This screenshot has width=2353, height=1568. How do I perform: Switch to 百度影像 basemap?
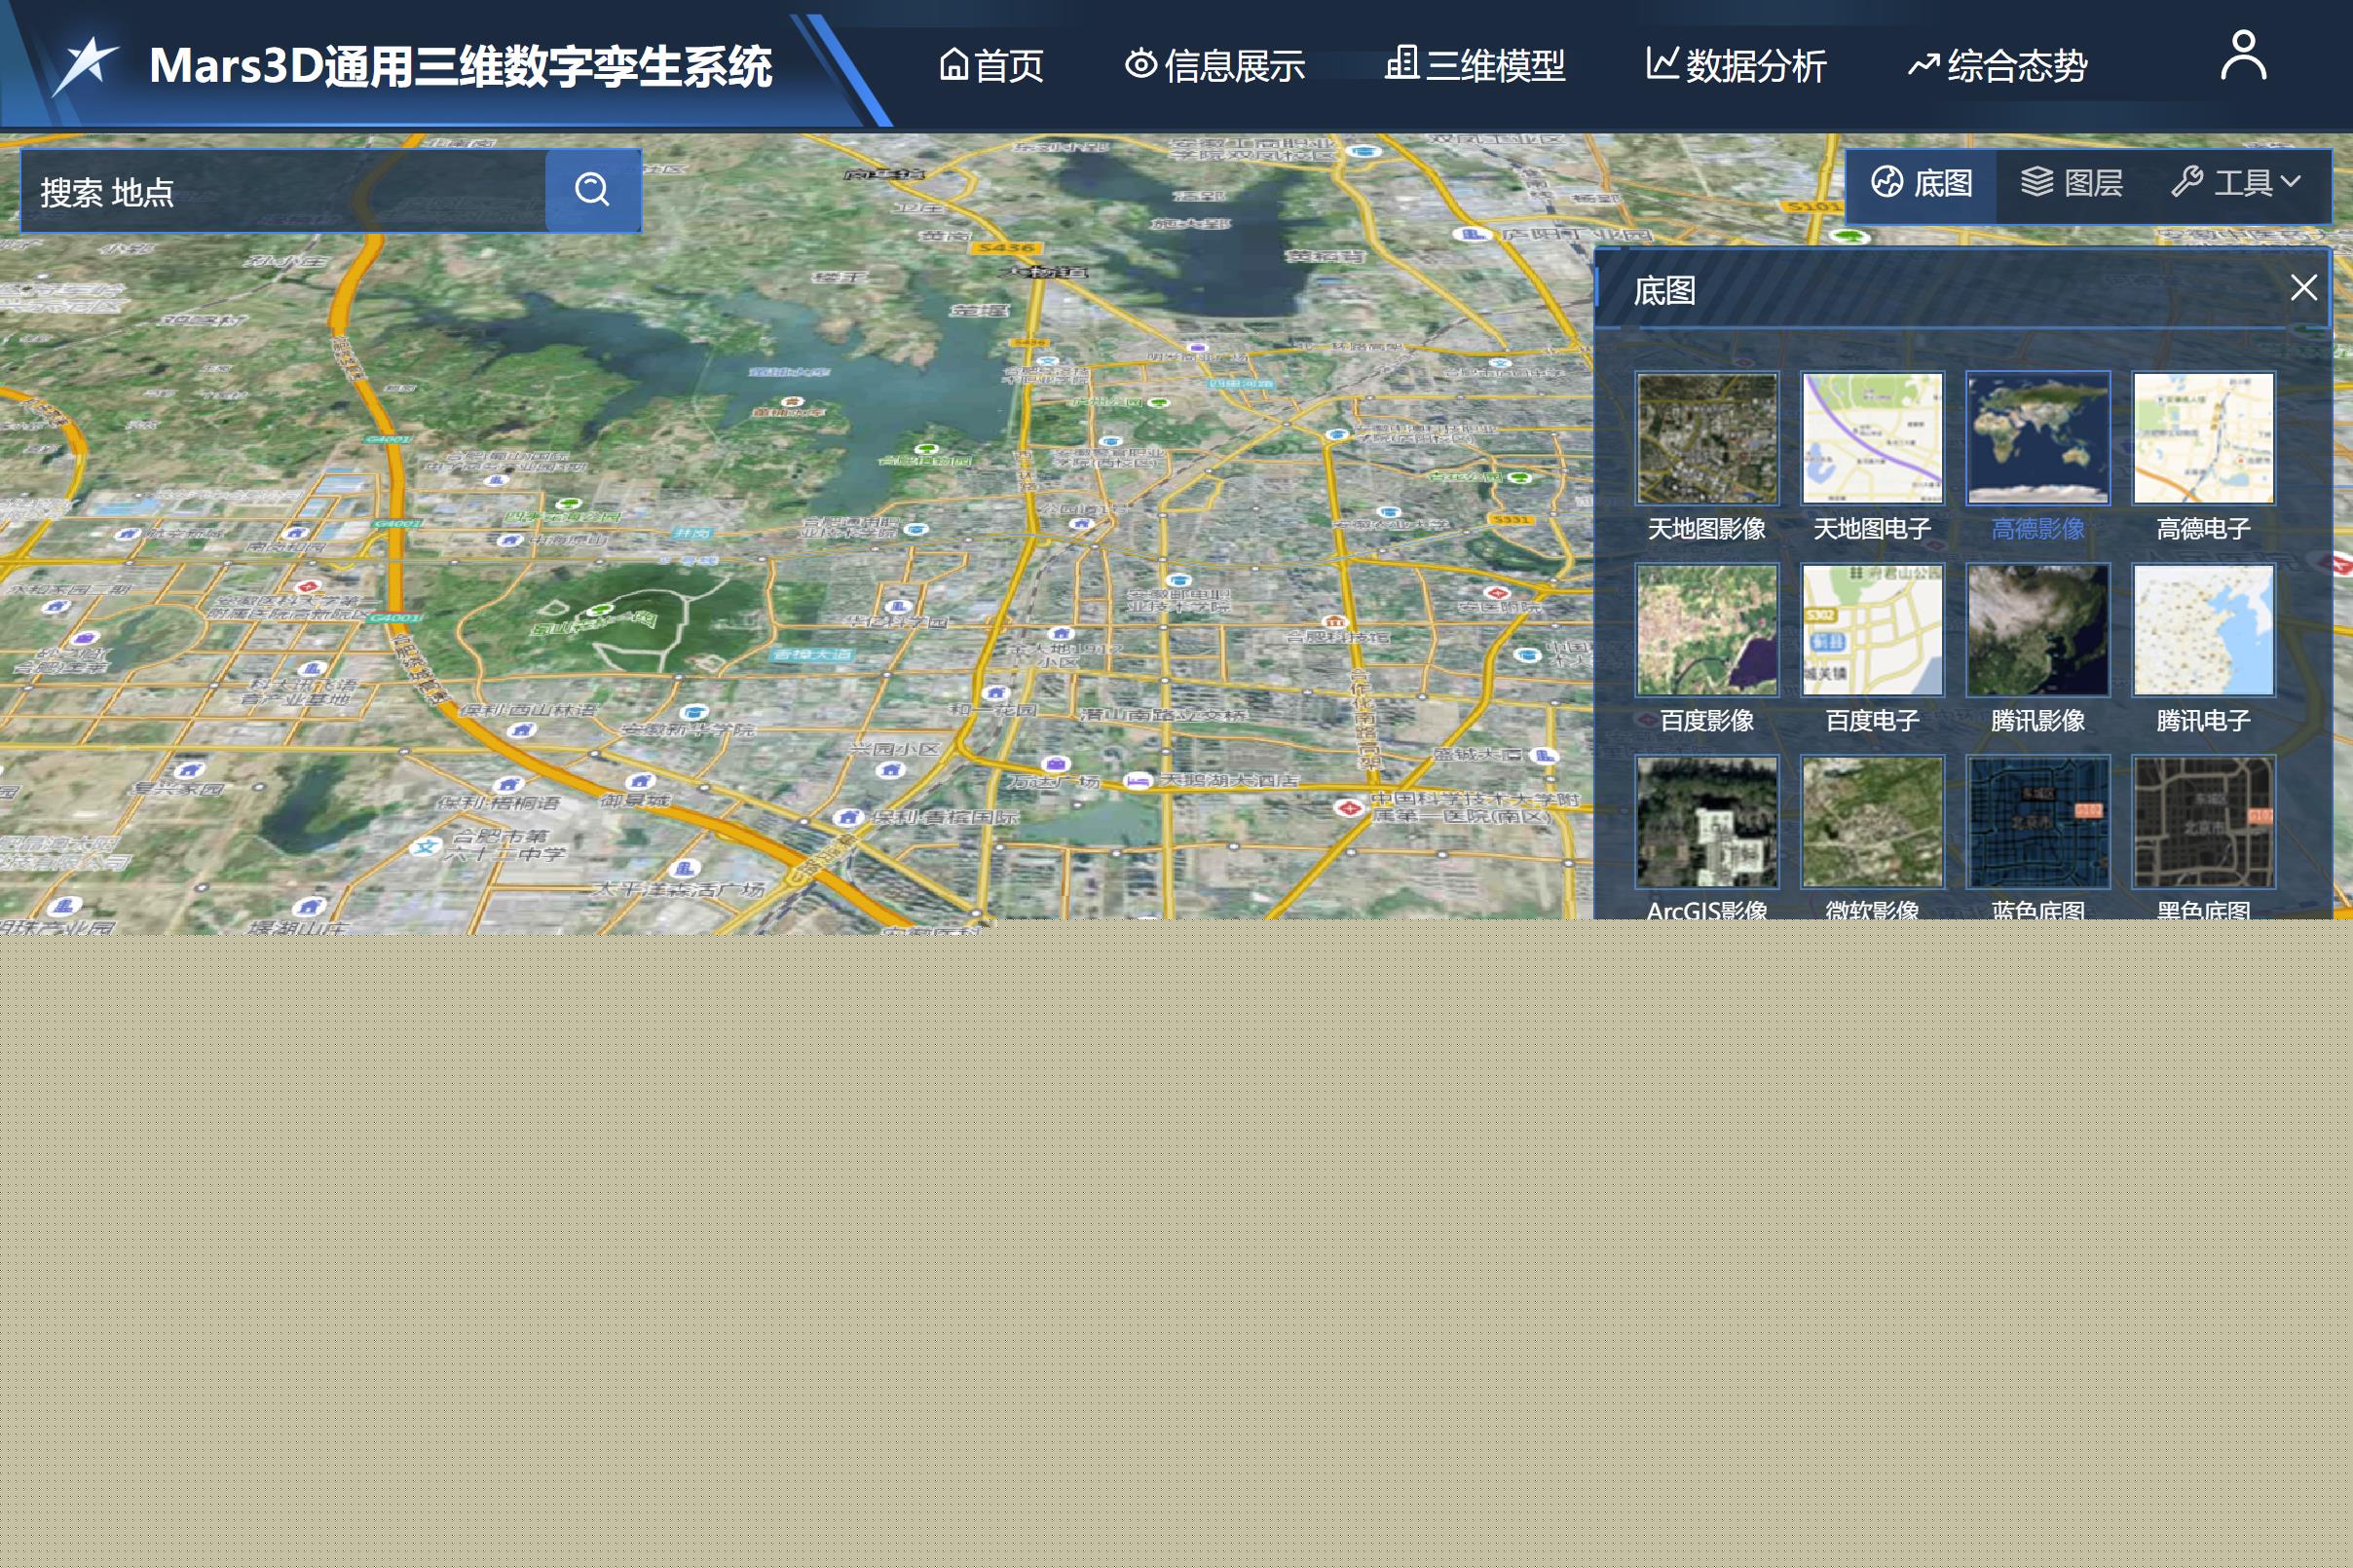1706,630
